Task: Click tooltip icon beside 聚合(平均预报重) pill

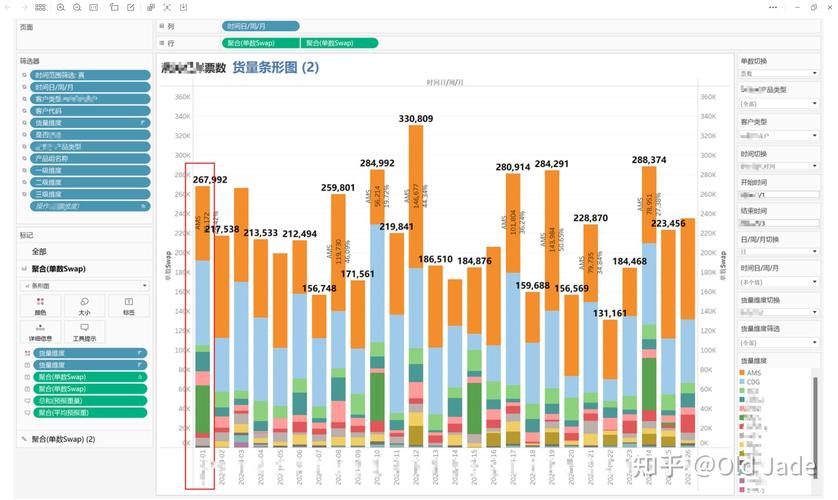Action: 27,412
